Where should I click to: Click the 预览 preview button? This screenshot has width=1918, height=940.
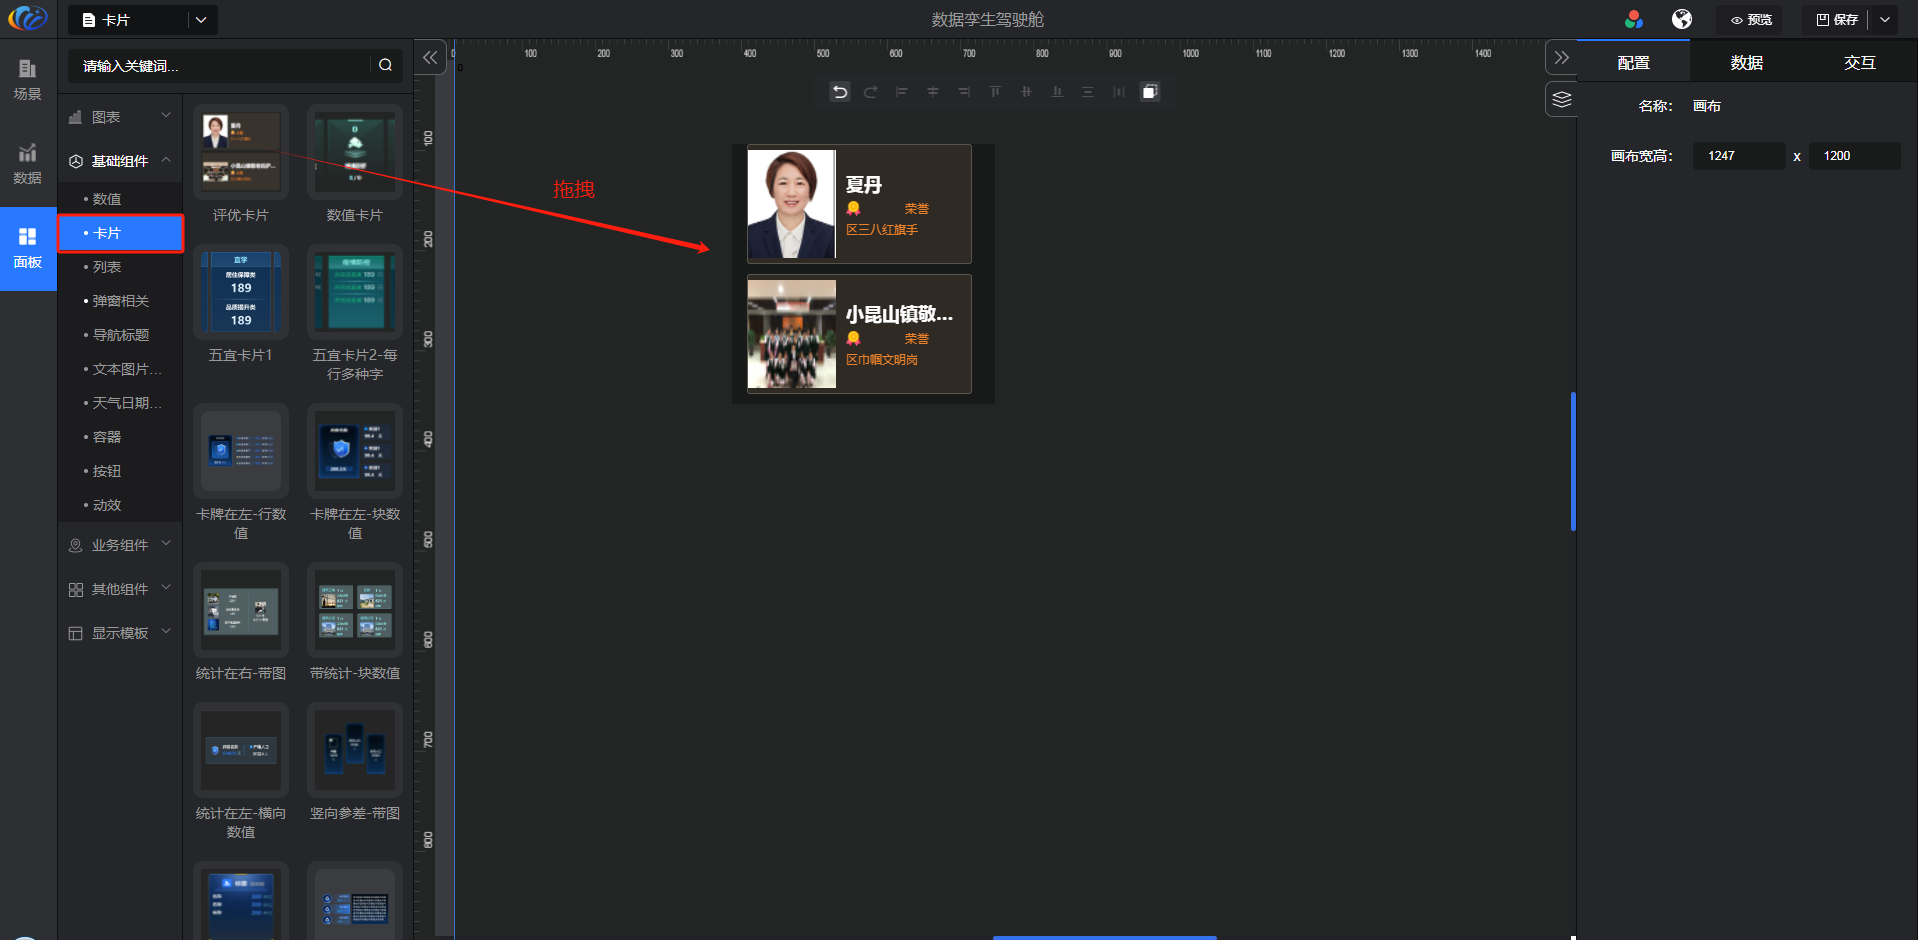[1751, 20]
